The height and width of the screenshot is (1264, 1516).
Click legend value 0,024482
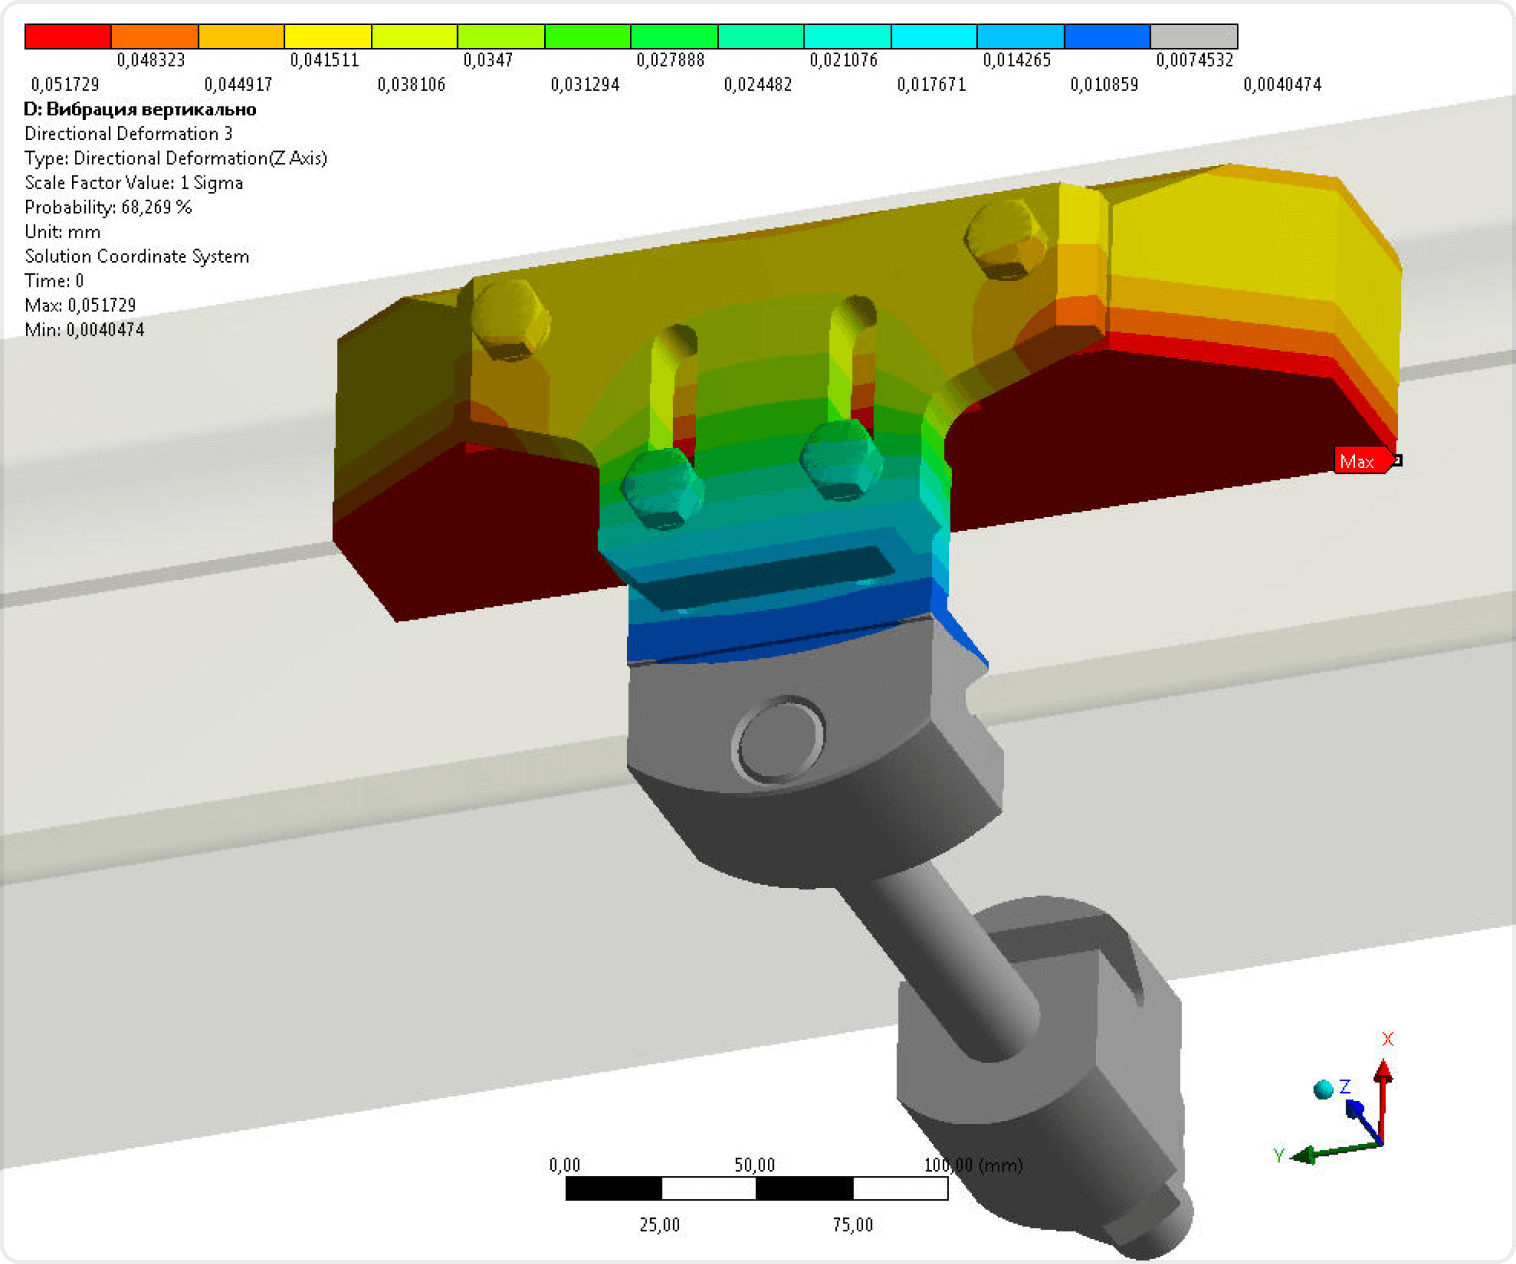757,85
